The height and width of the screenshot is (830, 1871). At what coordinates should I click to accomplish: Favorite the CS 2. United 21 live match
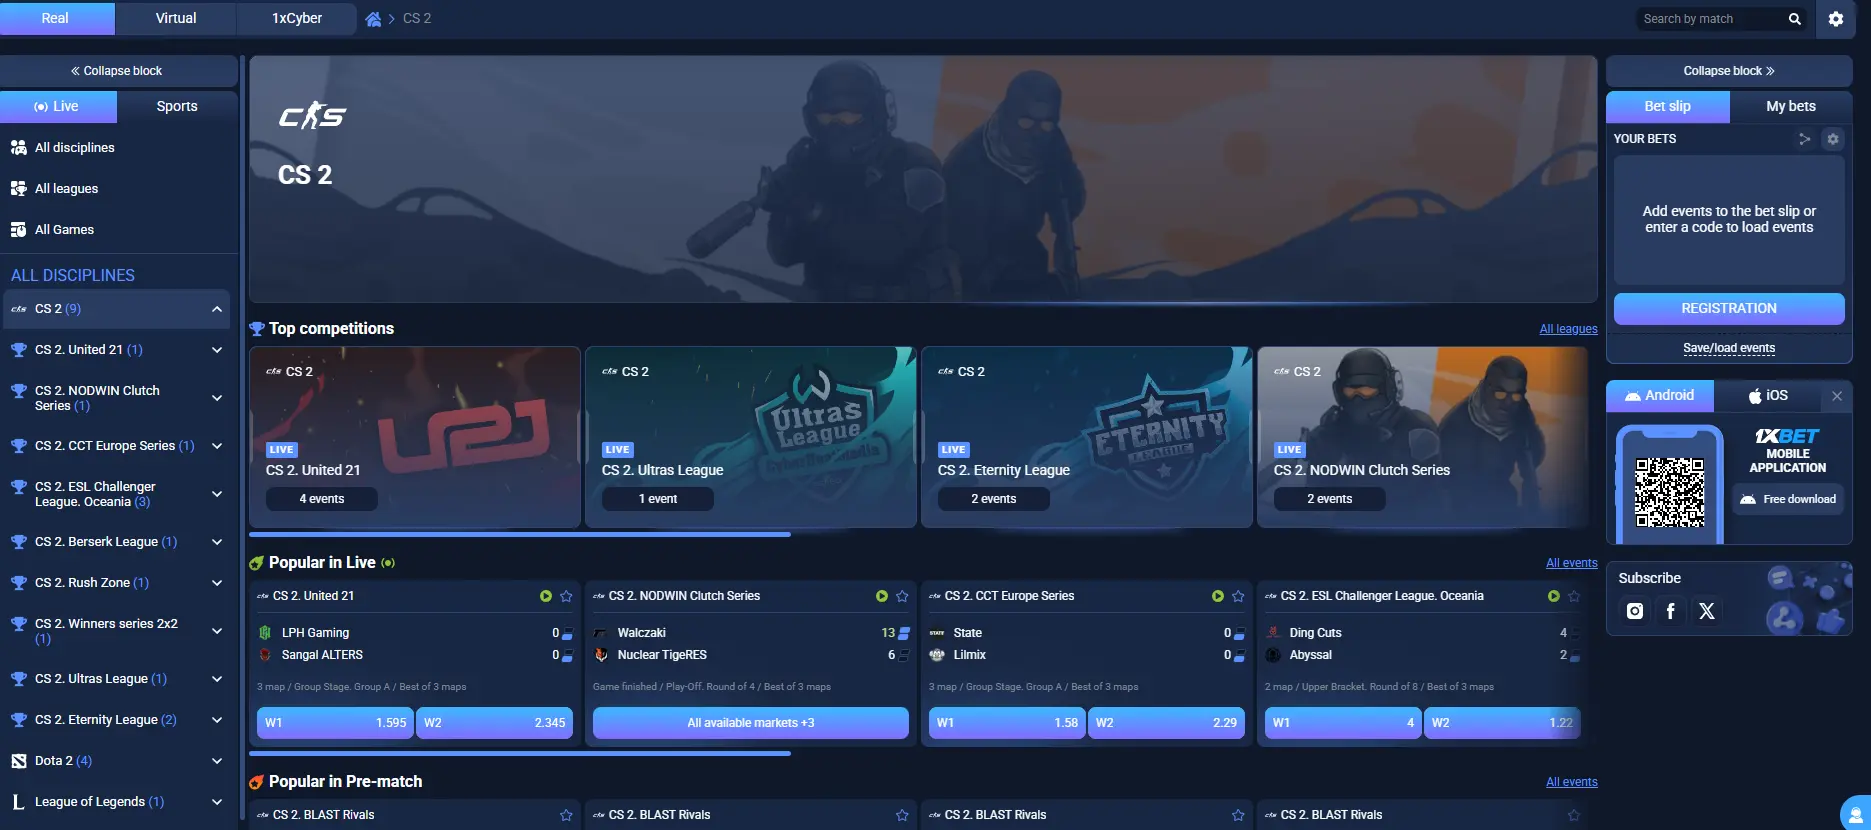click(566, 596)
